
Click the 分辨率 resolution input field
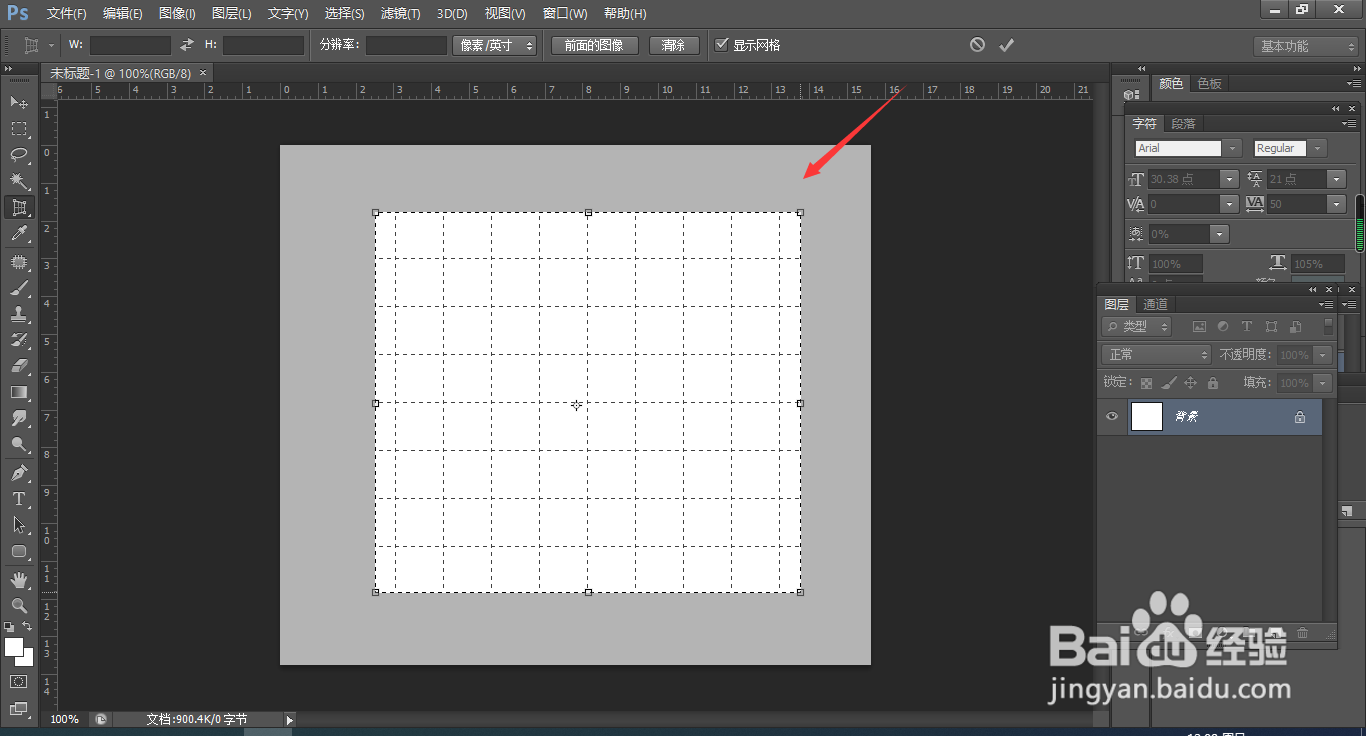click(406, 45)
